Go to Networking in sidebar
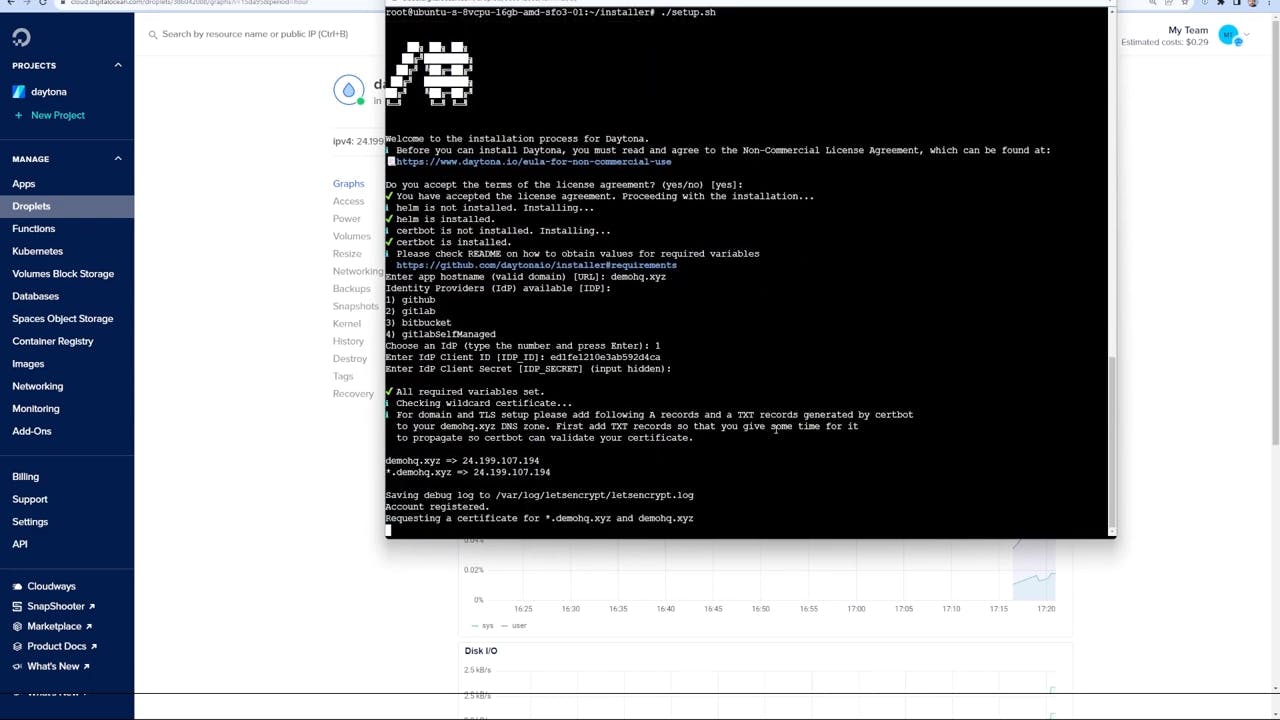This screenshot has height=720, width=1280. [x=38, y=386]
